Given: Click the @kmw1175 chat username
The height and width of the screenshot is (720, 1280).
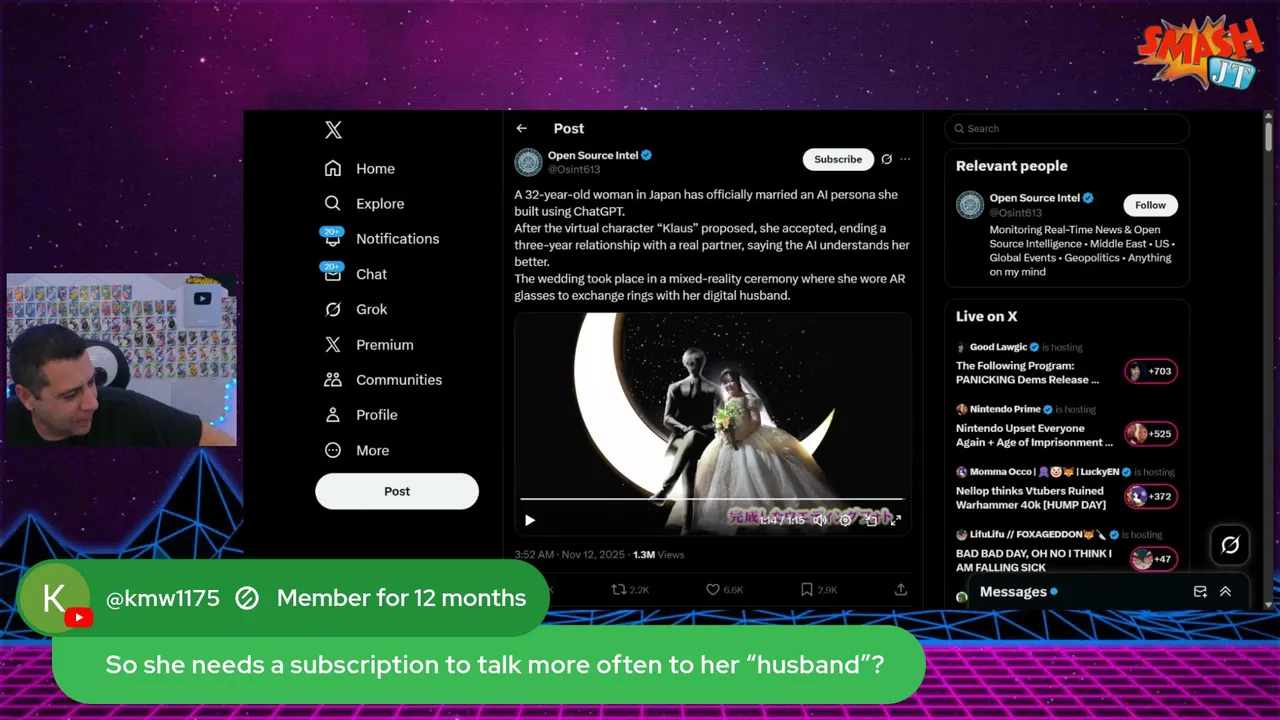Looking at the screenshot, I should tap(163, 598).
